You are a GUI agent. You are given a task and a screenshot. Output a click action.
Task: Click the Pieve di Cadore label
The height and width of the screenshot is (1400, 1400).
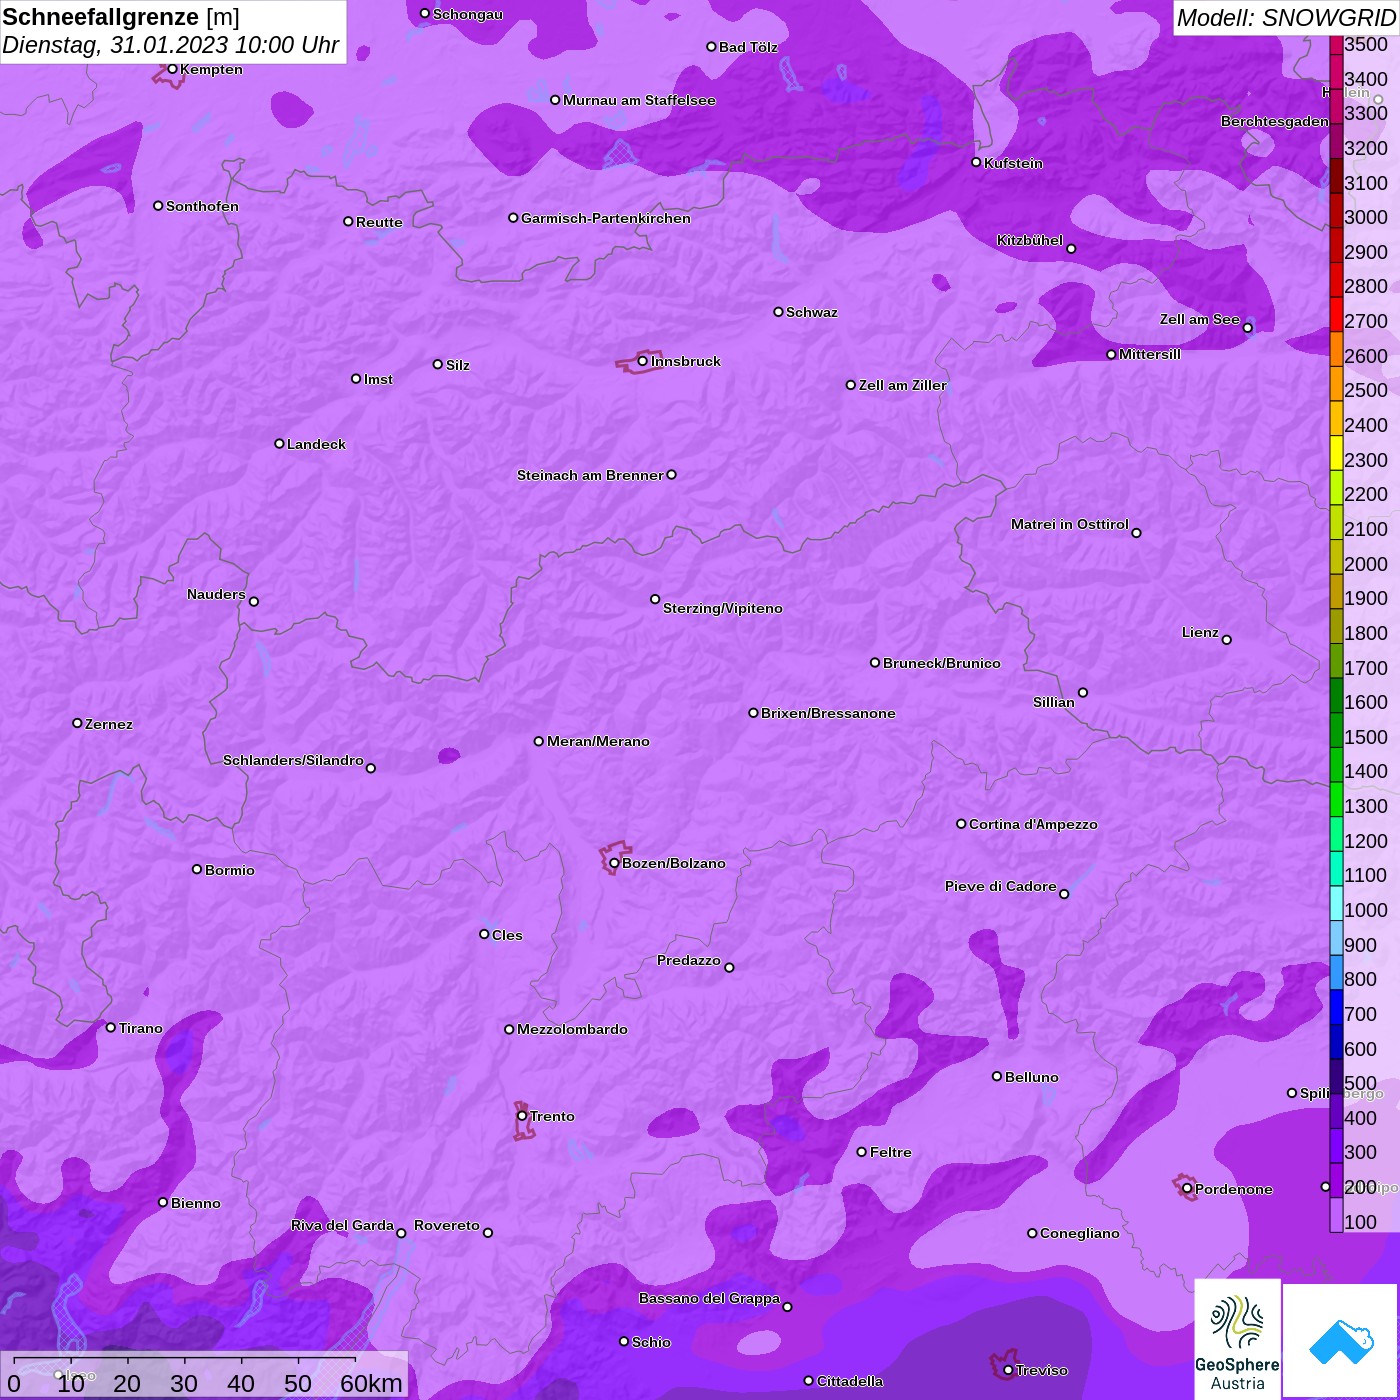coord(1001,886)
